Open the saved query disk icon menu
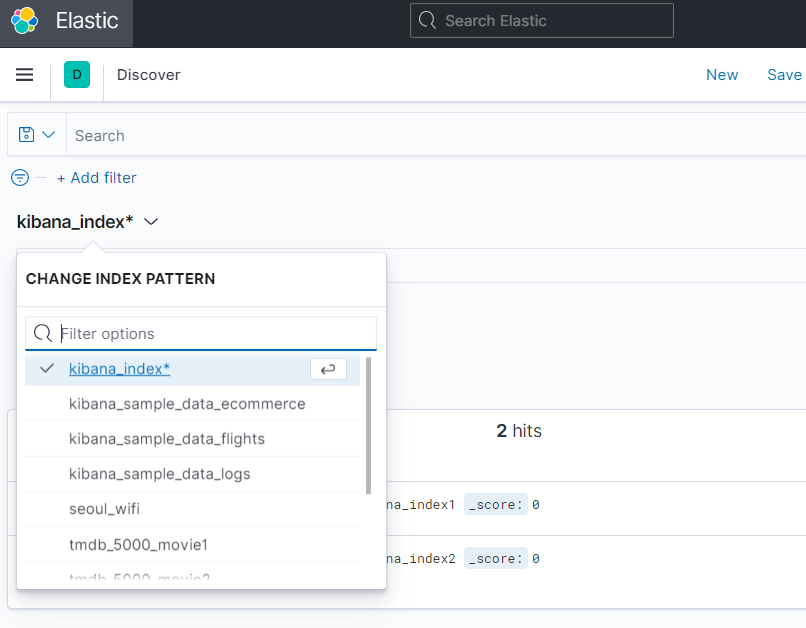Image resolution: width=806 pixels, height=628 pixels. [x=26, y=135]
